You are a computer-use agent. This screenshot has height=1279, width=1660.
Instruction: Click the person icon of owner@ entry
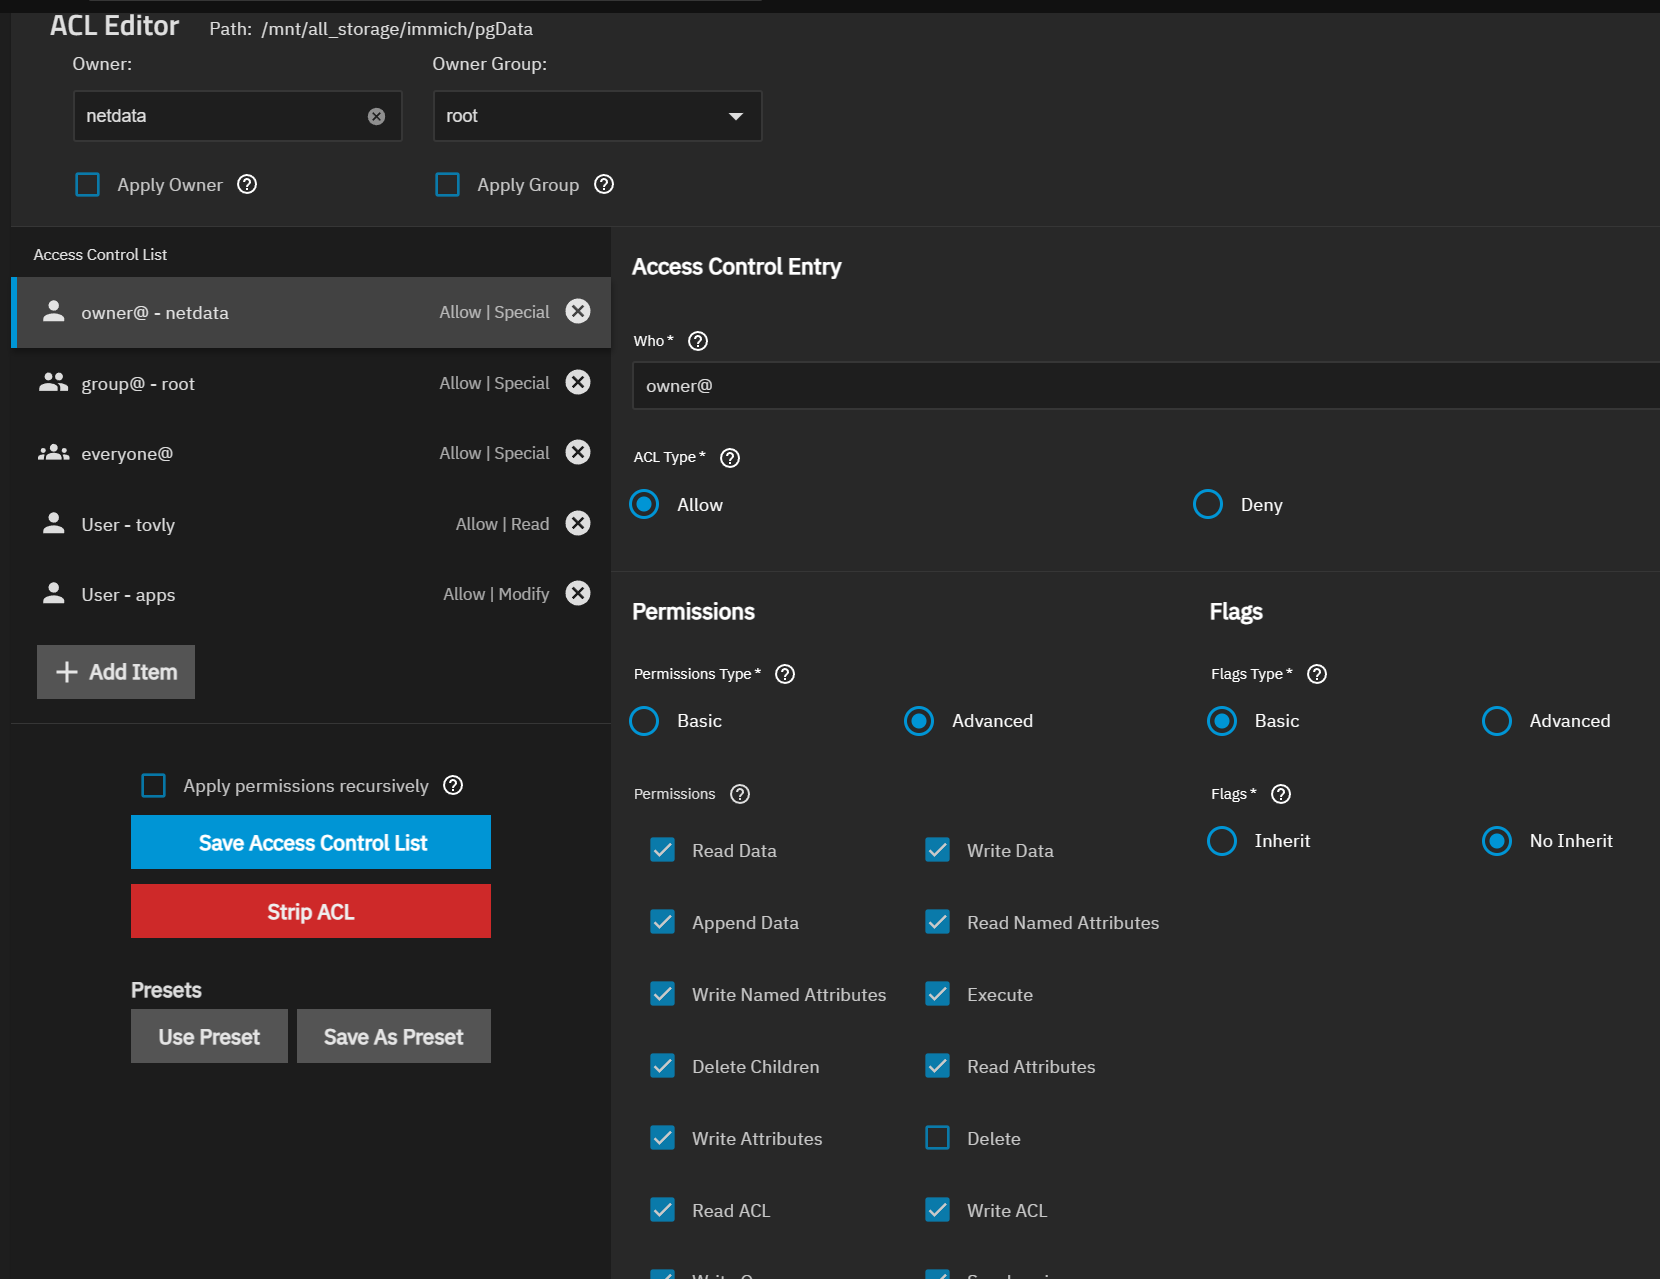click(54, 312)
